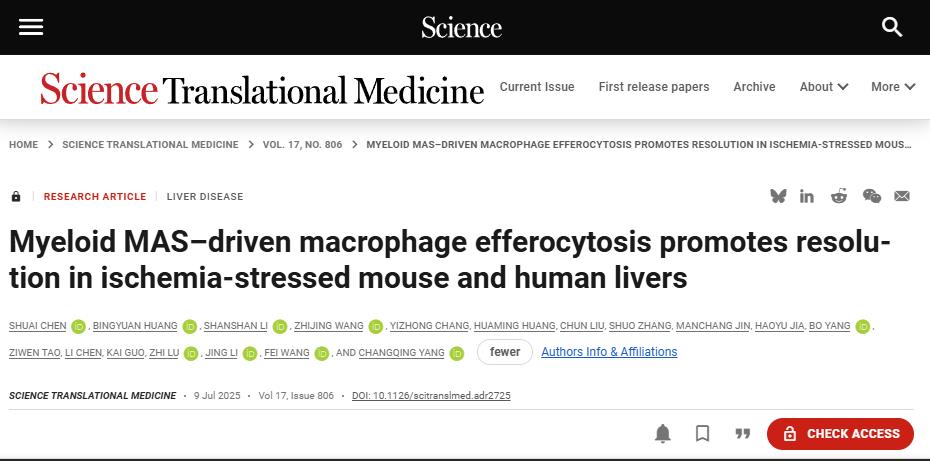Viewport: 930px width, 461px height.
Task: Open Authors Info & Affiliations link
Action: tap(609, 352)
